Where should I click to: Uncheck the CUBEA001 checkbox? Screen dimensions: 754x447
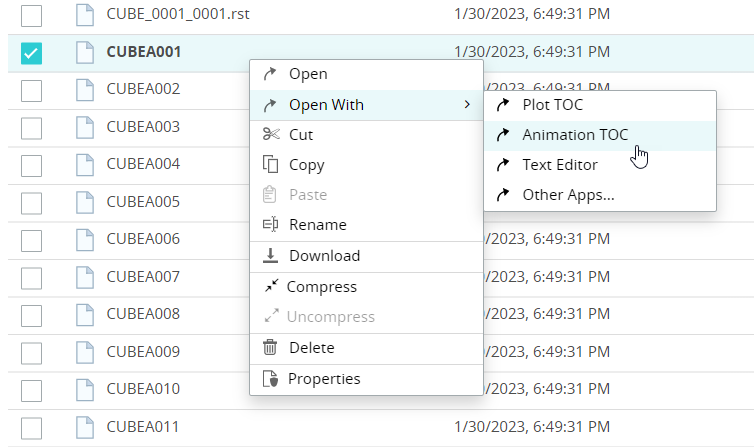click(x=31, y=52)
